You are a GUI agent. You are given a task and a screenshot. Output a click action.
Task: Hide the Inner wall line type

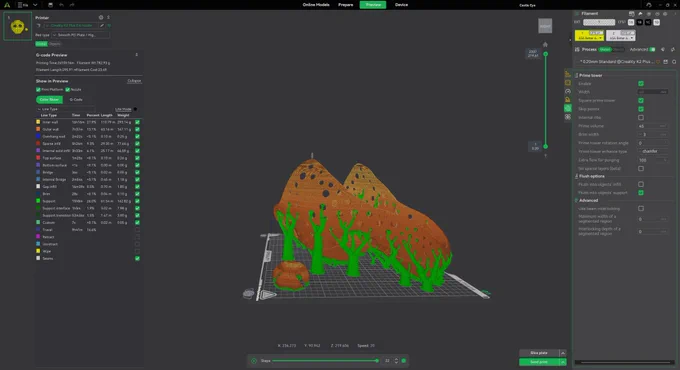click(x=137, y=122)
